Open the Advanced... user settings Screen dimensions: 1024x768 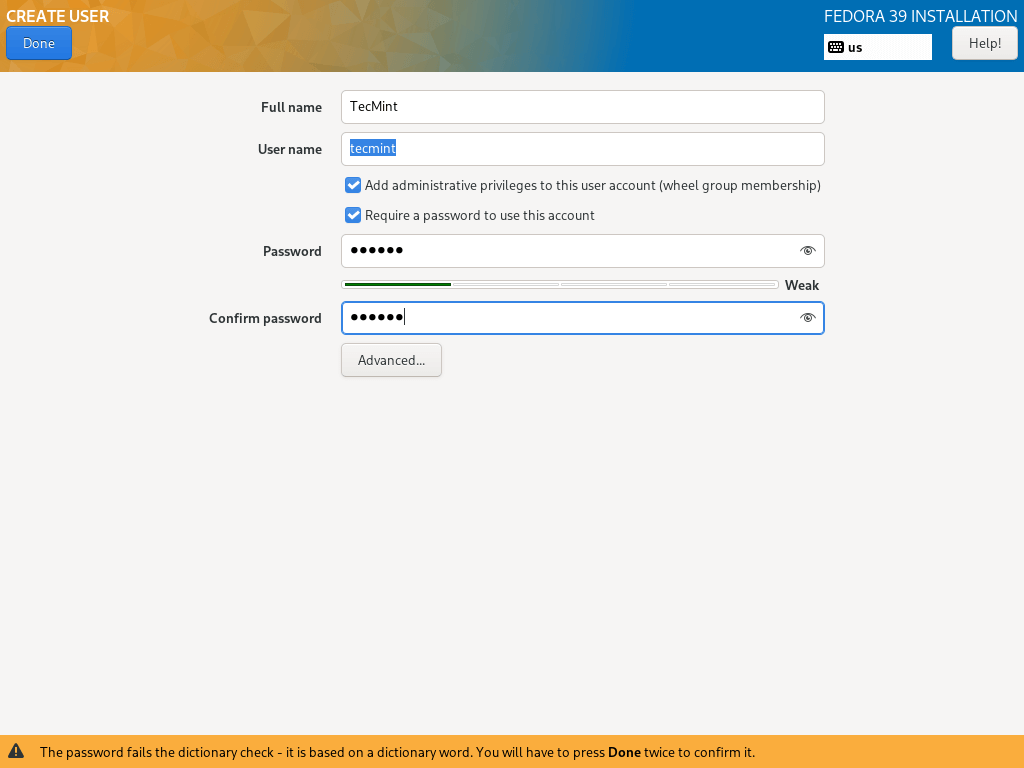391,360
